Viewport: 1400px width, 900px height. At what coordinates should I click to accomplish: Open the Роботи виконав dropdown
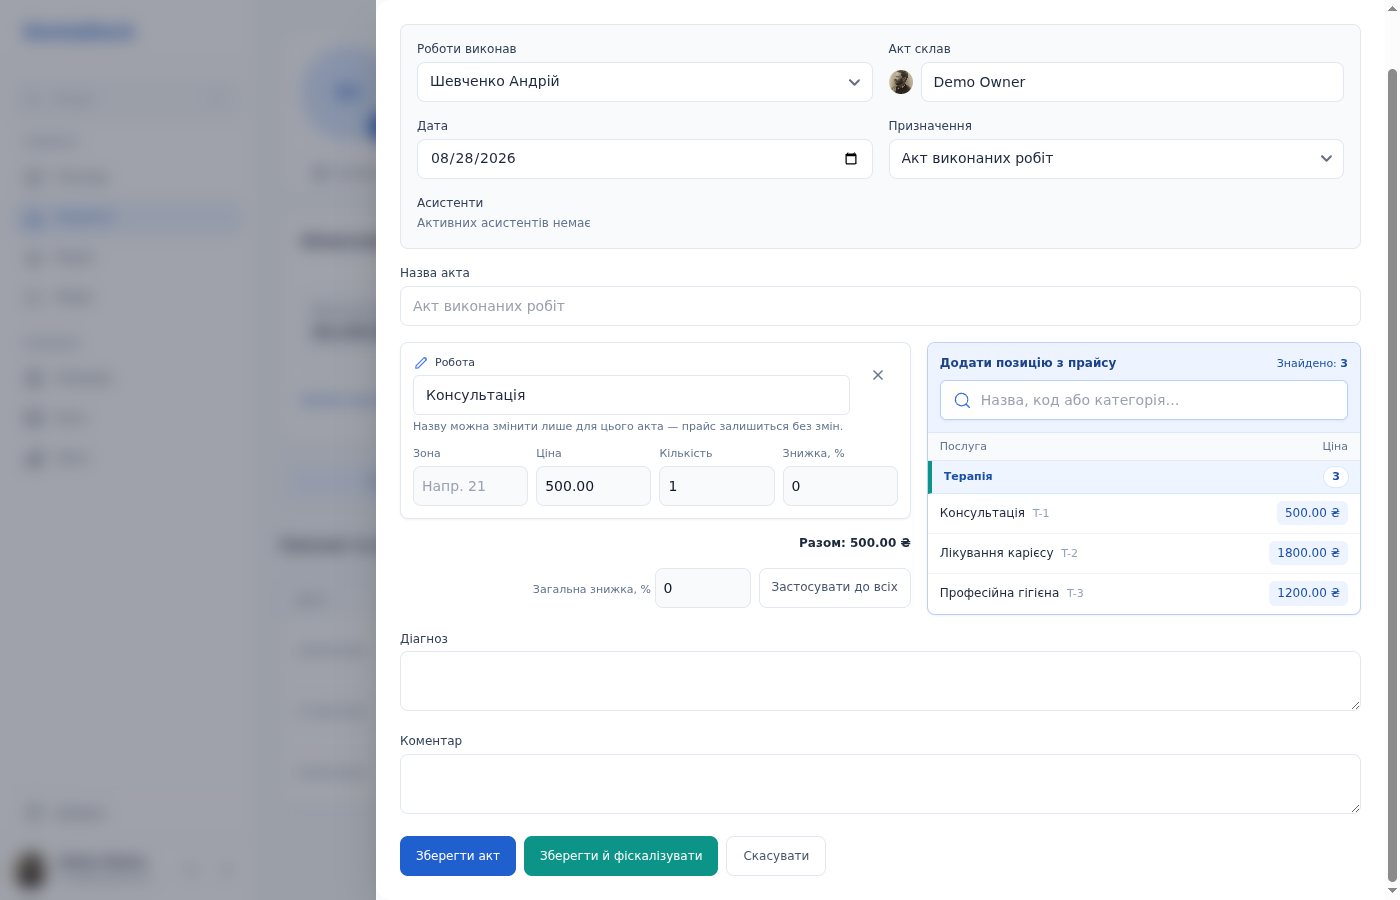tap(645, 82)
